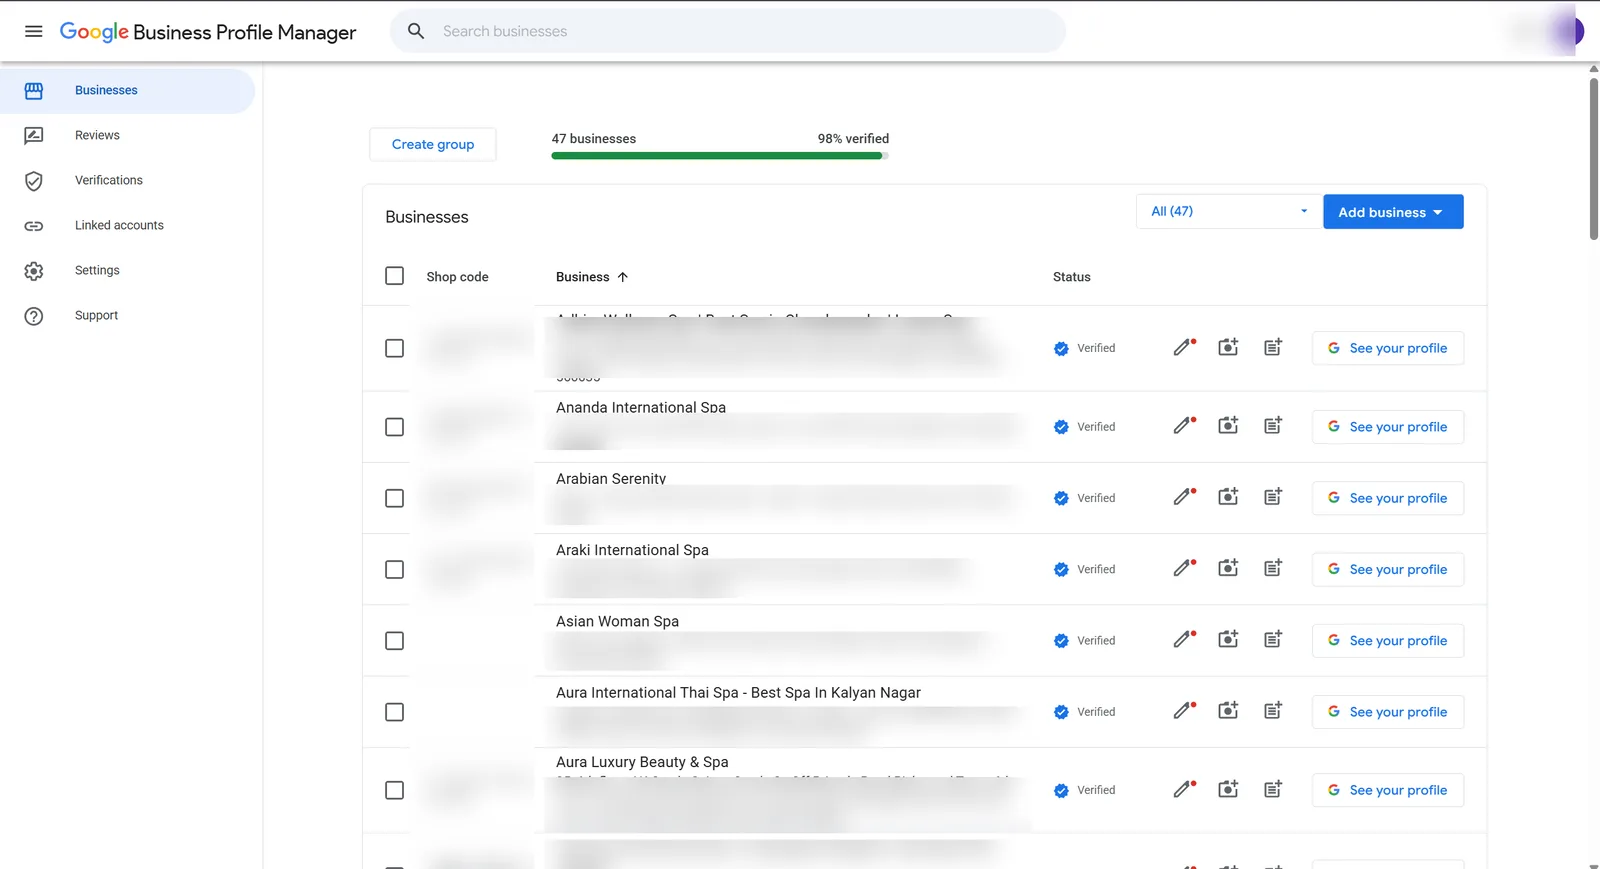1600x869 pixels.
Task: Check the box for Aura Luxury Beauty & Spa
Action: tap(394, 790)
